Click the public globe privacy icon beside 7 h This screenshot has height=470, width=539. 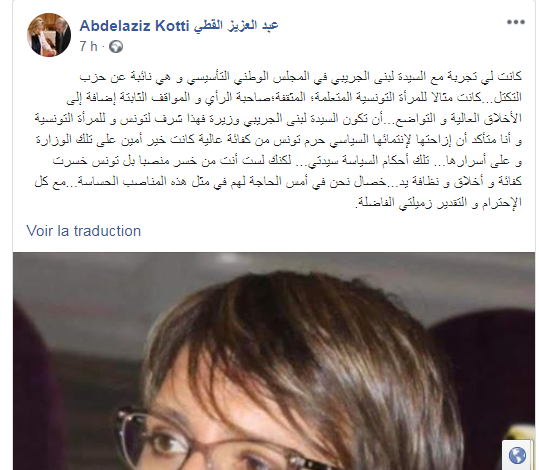click(x=116, y=46)
